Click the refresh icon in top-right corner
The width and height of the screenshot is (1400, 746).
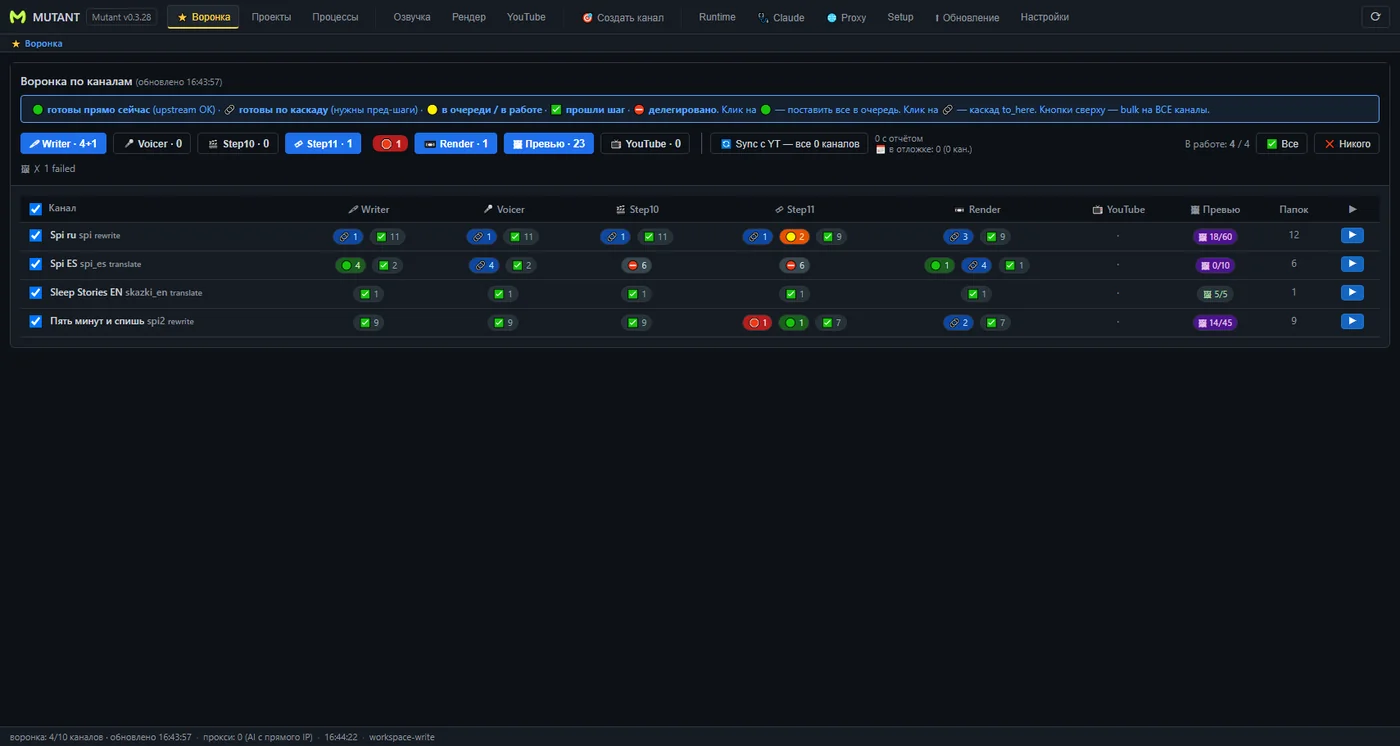coord(1375,17)
